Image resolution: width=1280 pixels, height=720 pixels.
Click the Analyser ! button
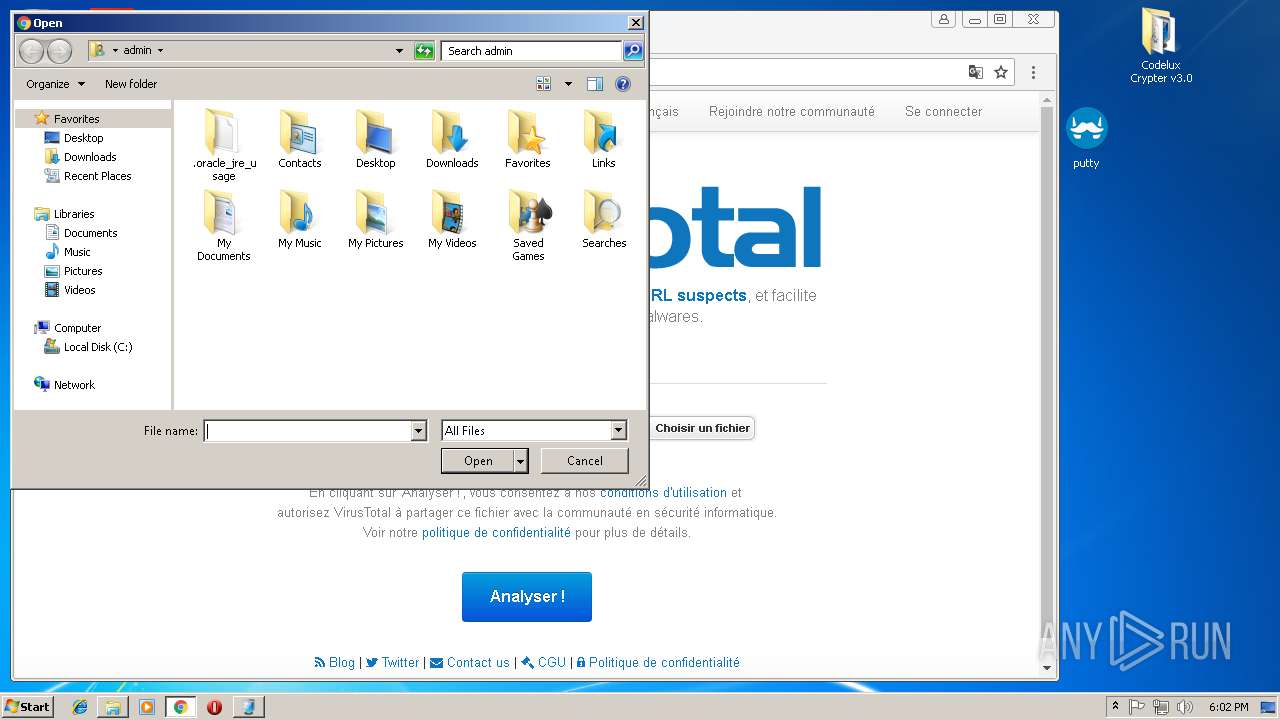tap(527, 597)
